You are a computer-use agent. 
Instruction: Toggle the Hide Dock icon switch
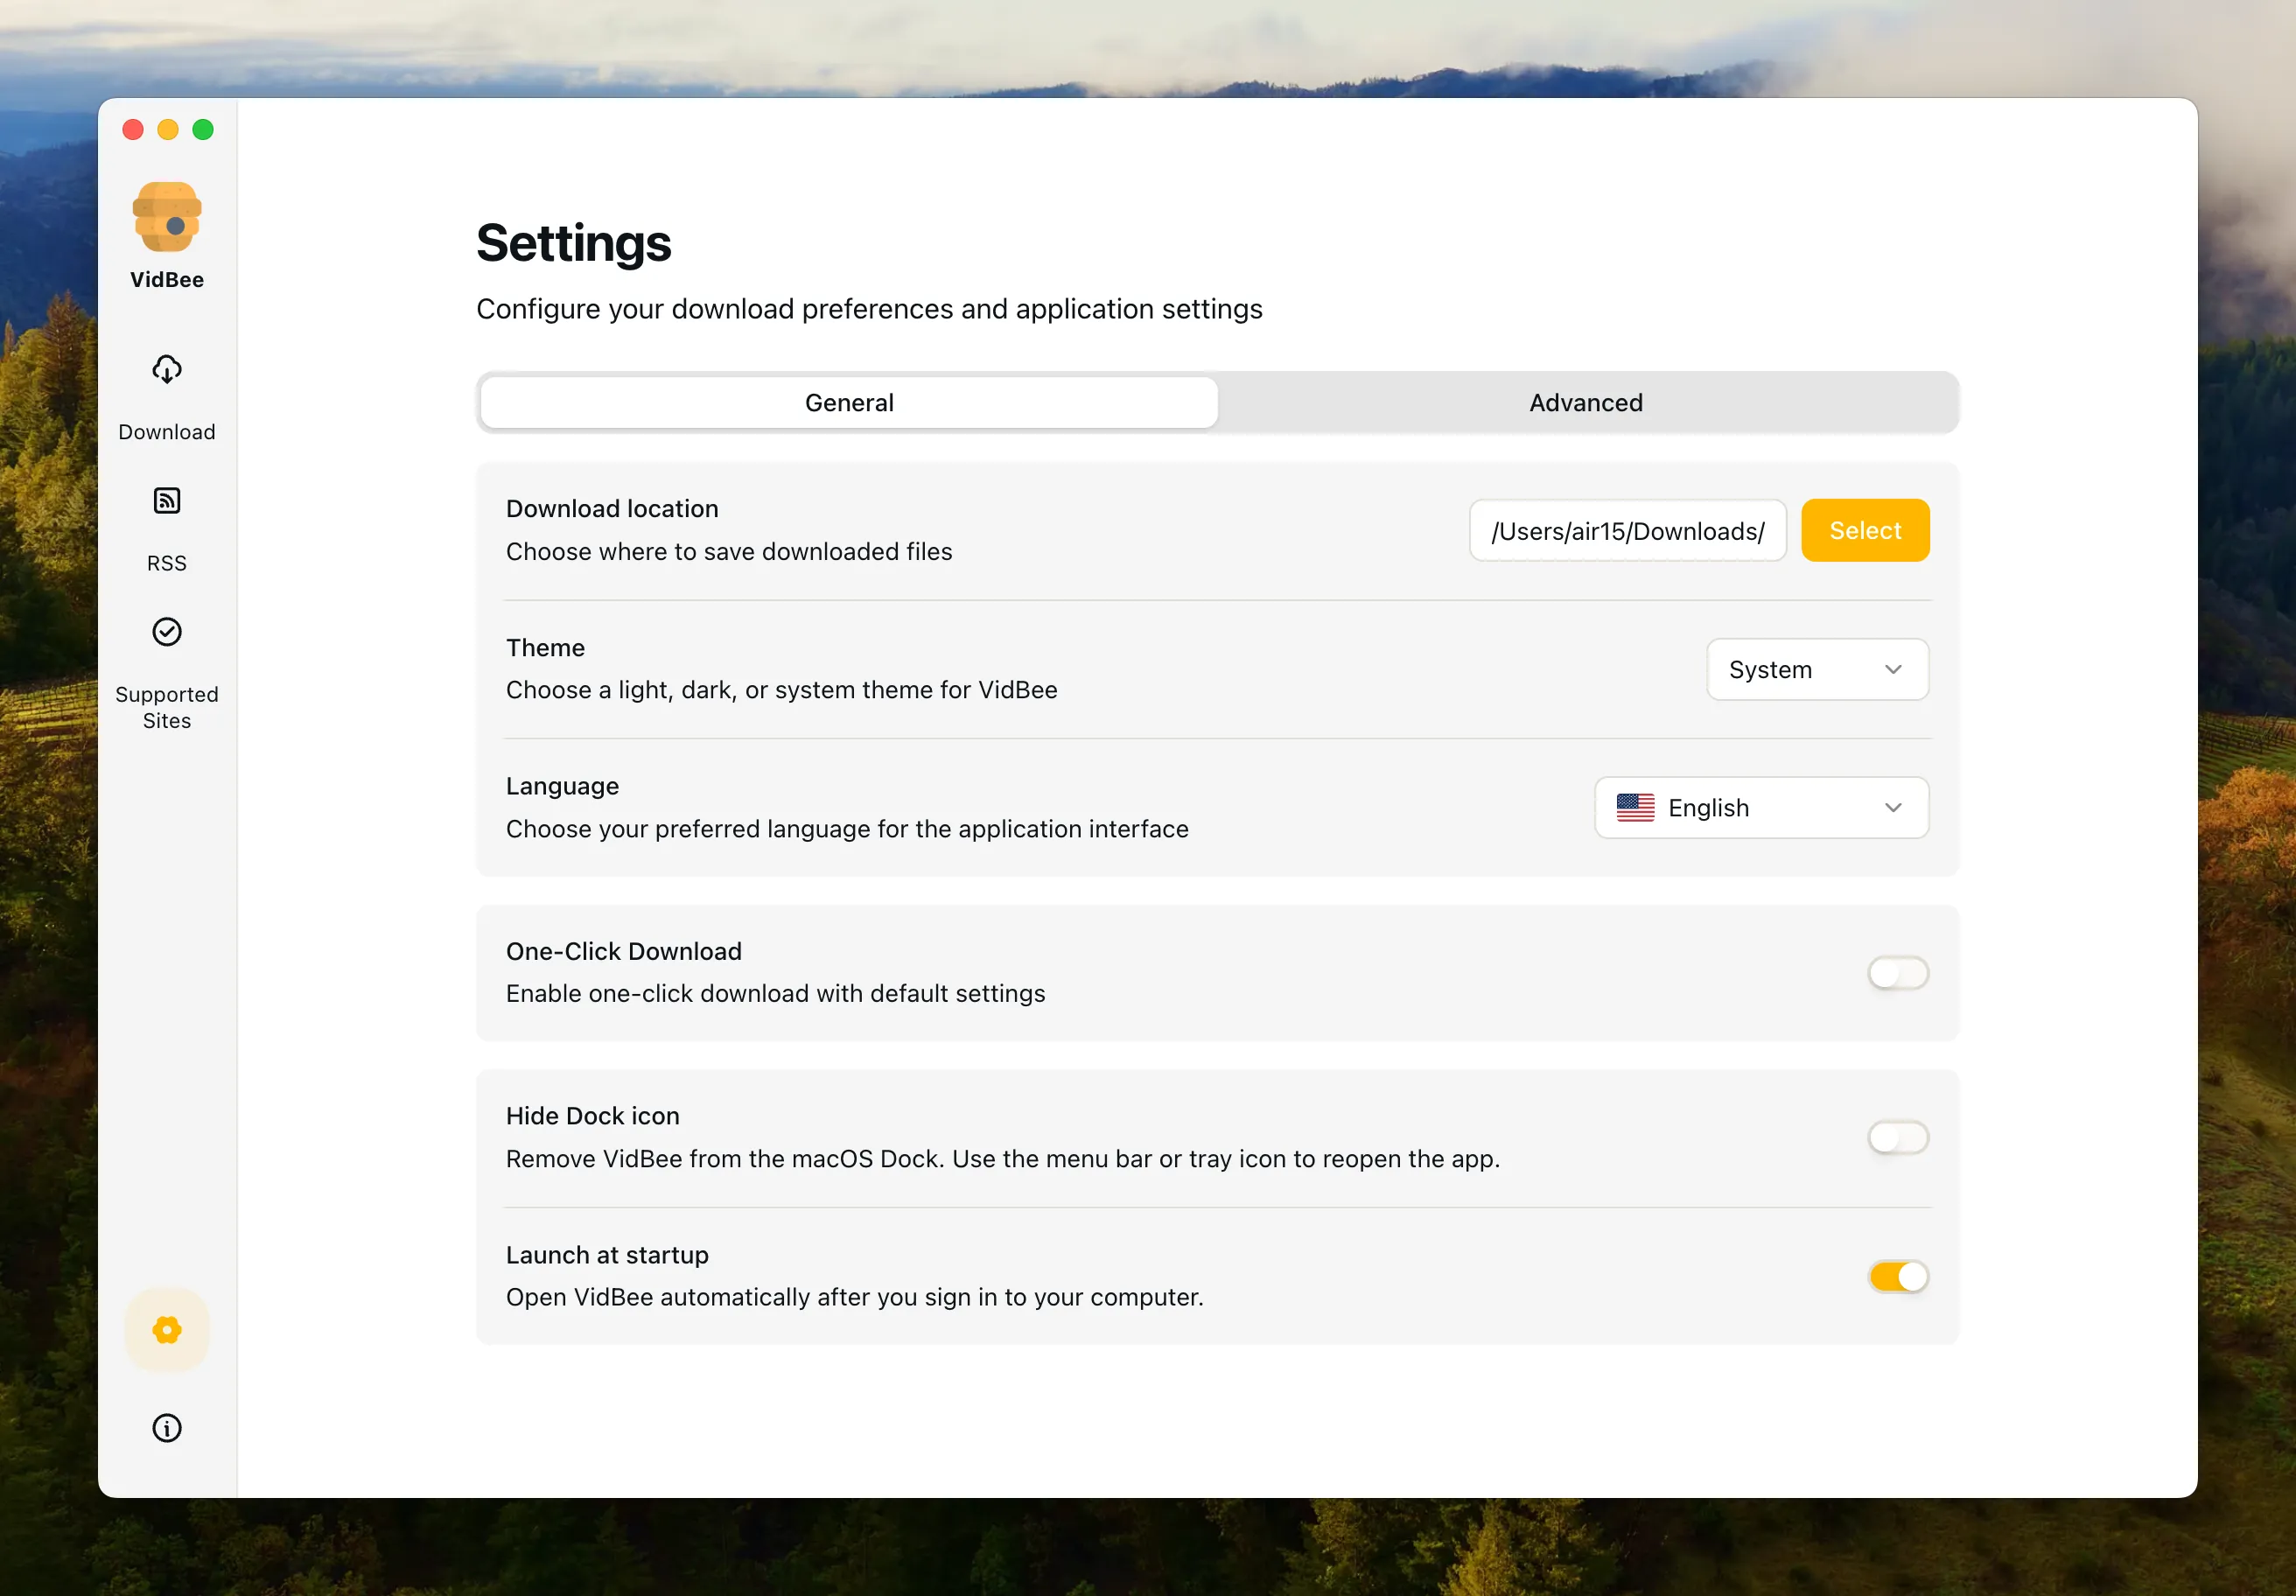1897,1138
